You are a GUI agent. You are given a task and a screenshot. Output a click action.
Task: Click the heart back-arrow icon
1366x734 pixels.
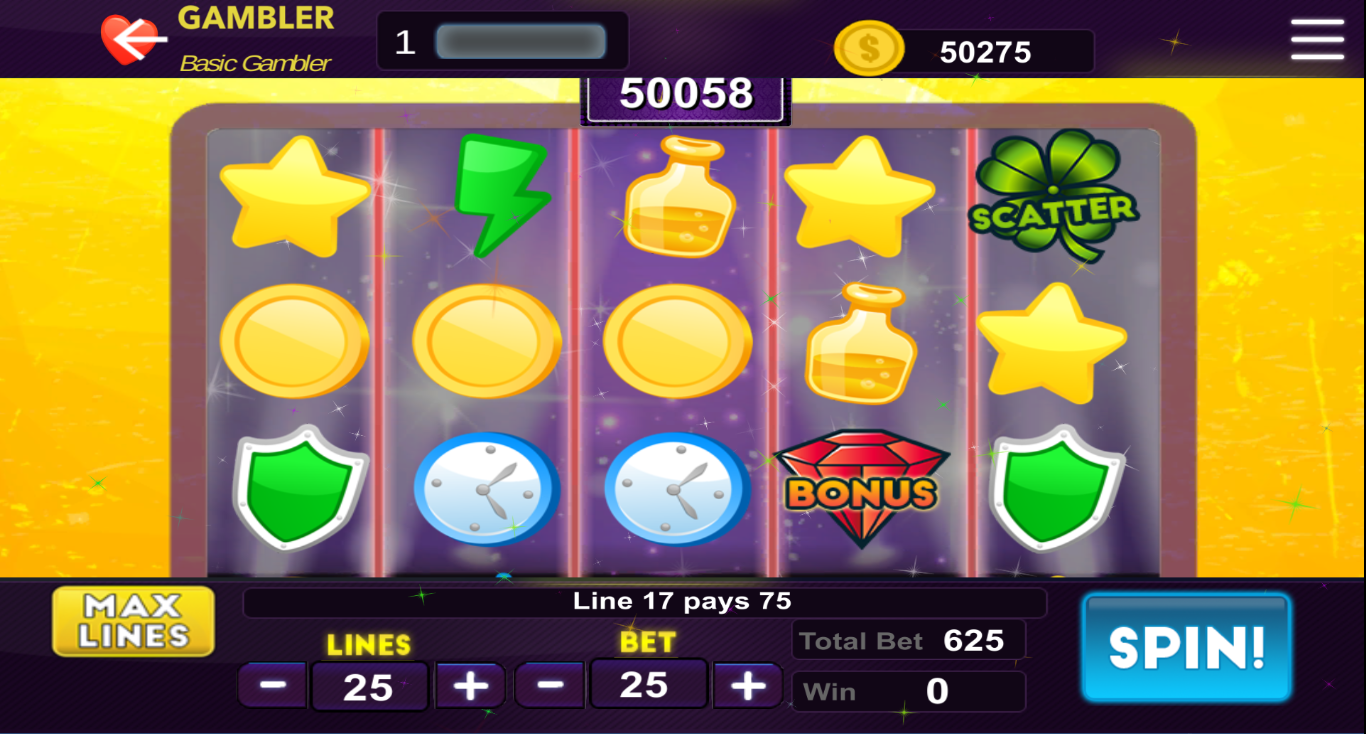coord(133,40)
